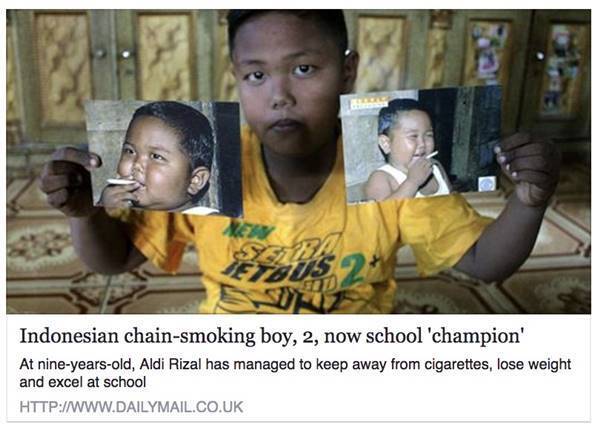Click the green number 2 on the yellow shirt
Viewport: 600px width, 424px height.
pos(352,270)
